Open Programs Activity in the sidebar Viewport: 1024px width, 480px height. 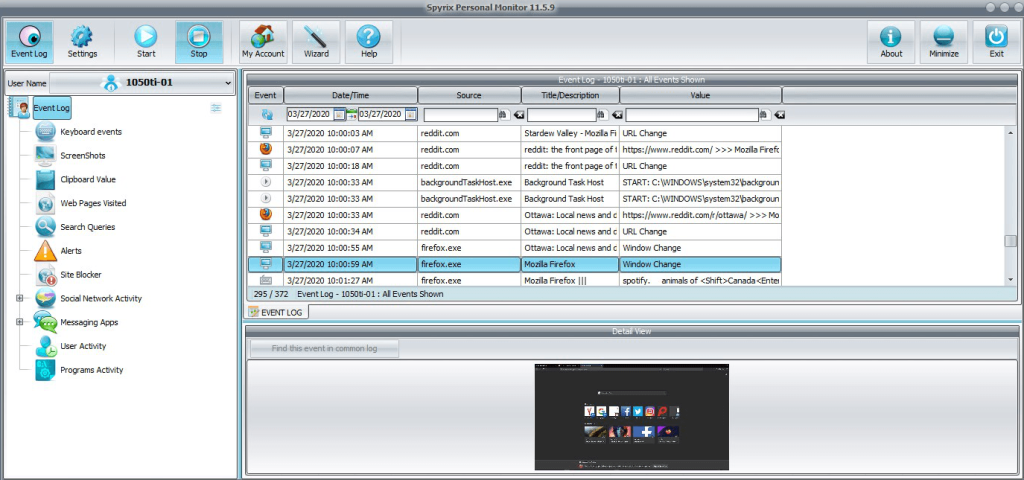coord(91,370)
